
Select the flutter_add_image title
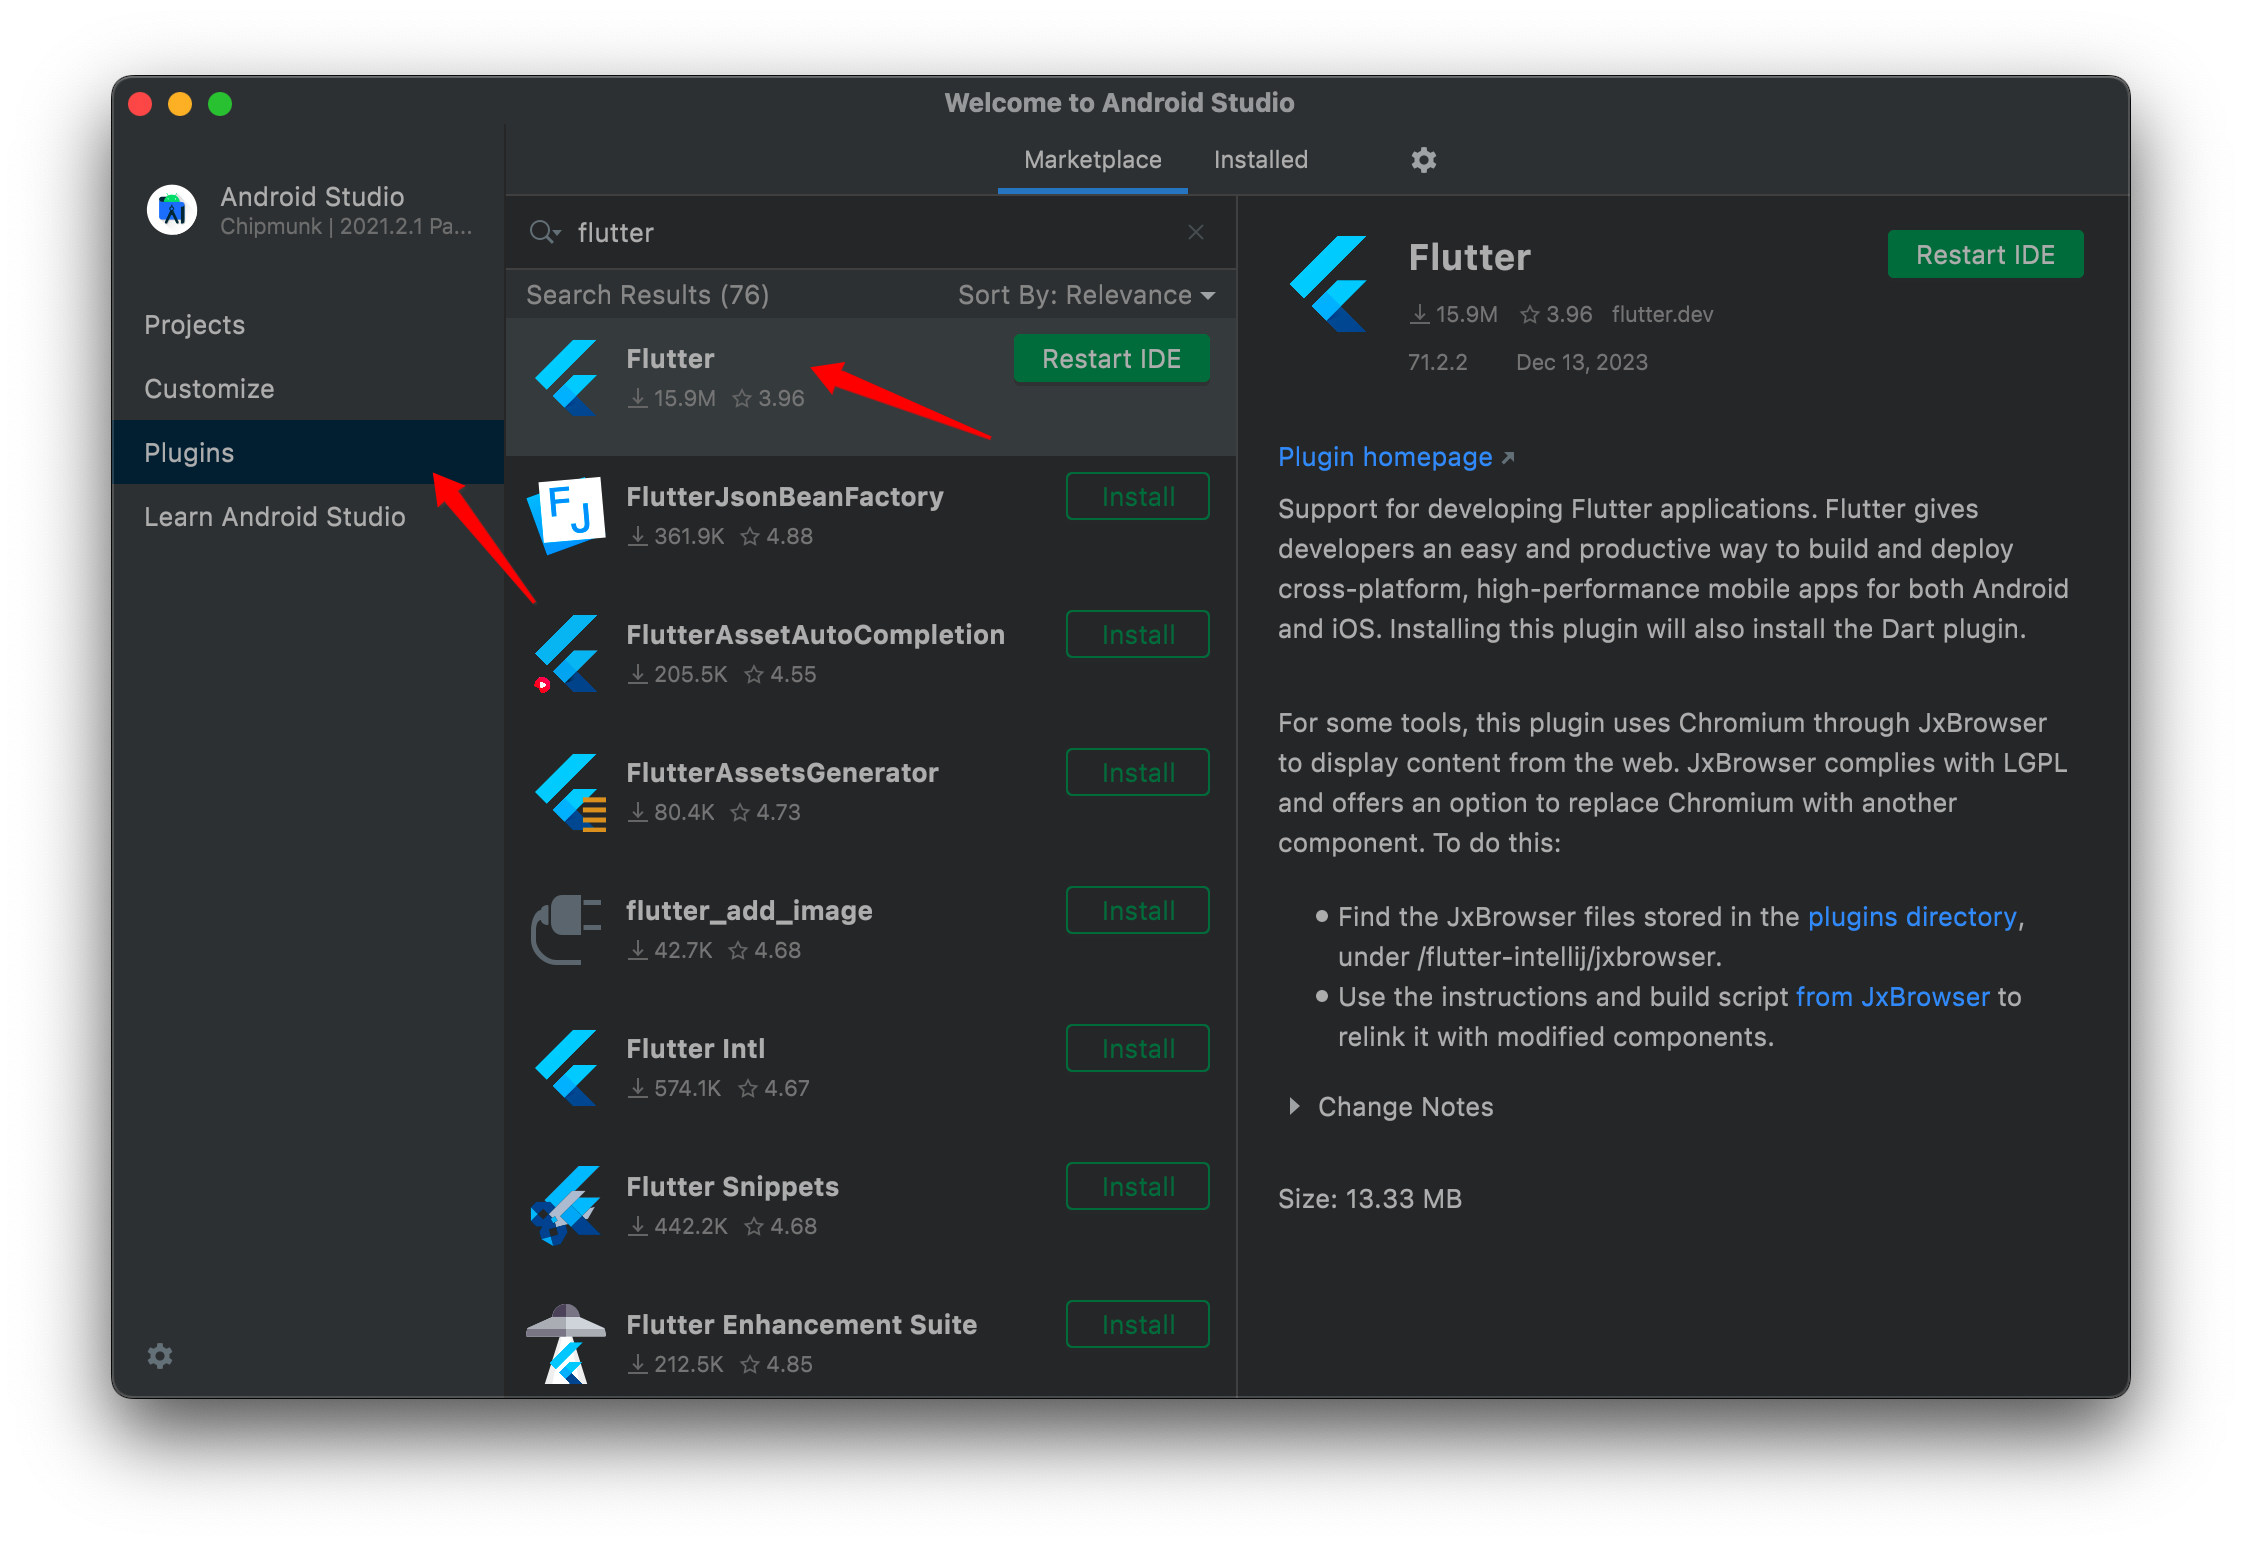[x=749, y=911]
